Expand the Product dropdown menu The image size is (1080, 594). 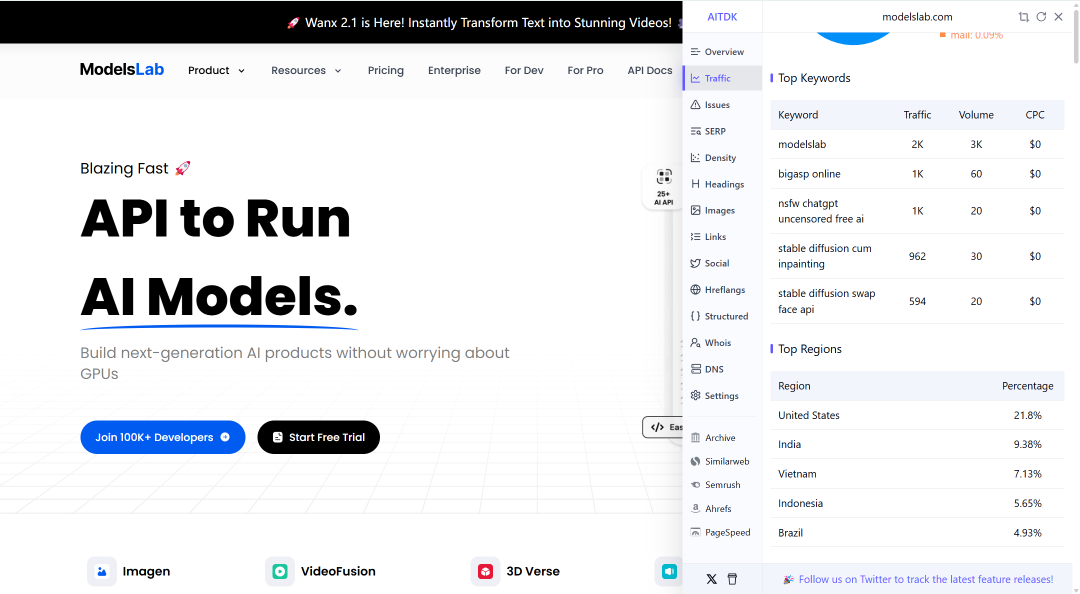[x=216, y=70]
